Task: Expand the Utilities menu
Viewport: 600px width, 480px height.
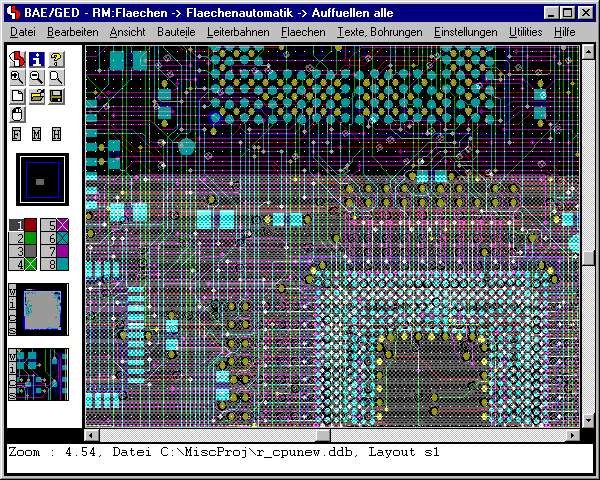Action: tap(526, 32)
